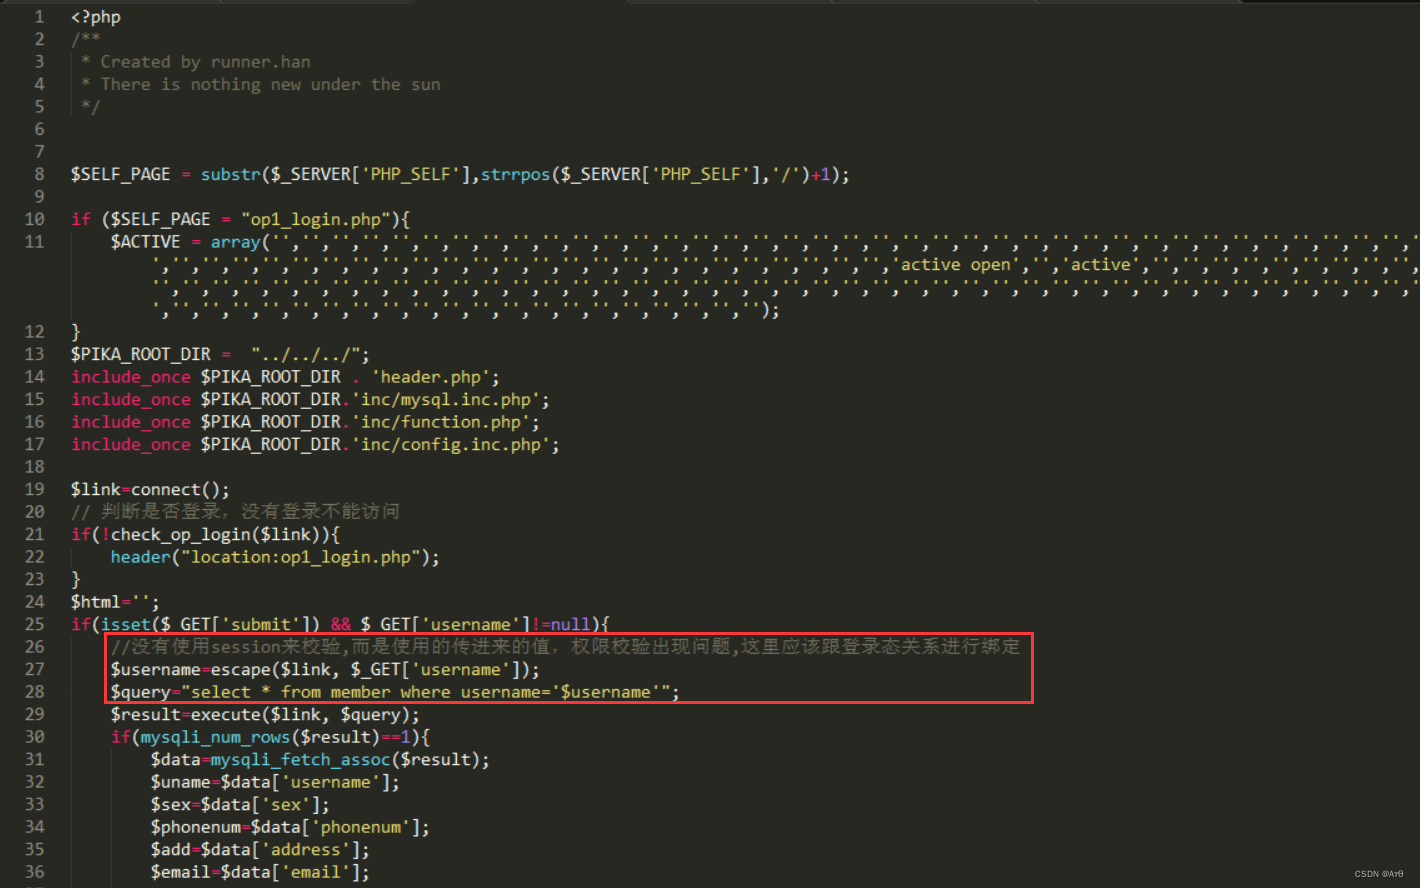
Task: Place cursor on the <?php opening tag
Action: click(x=96, y=17)
